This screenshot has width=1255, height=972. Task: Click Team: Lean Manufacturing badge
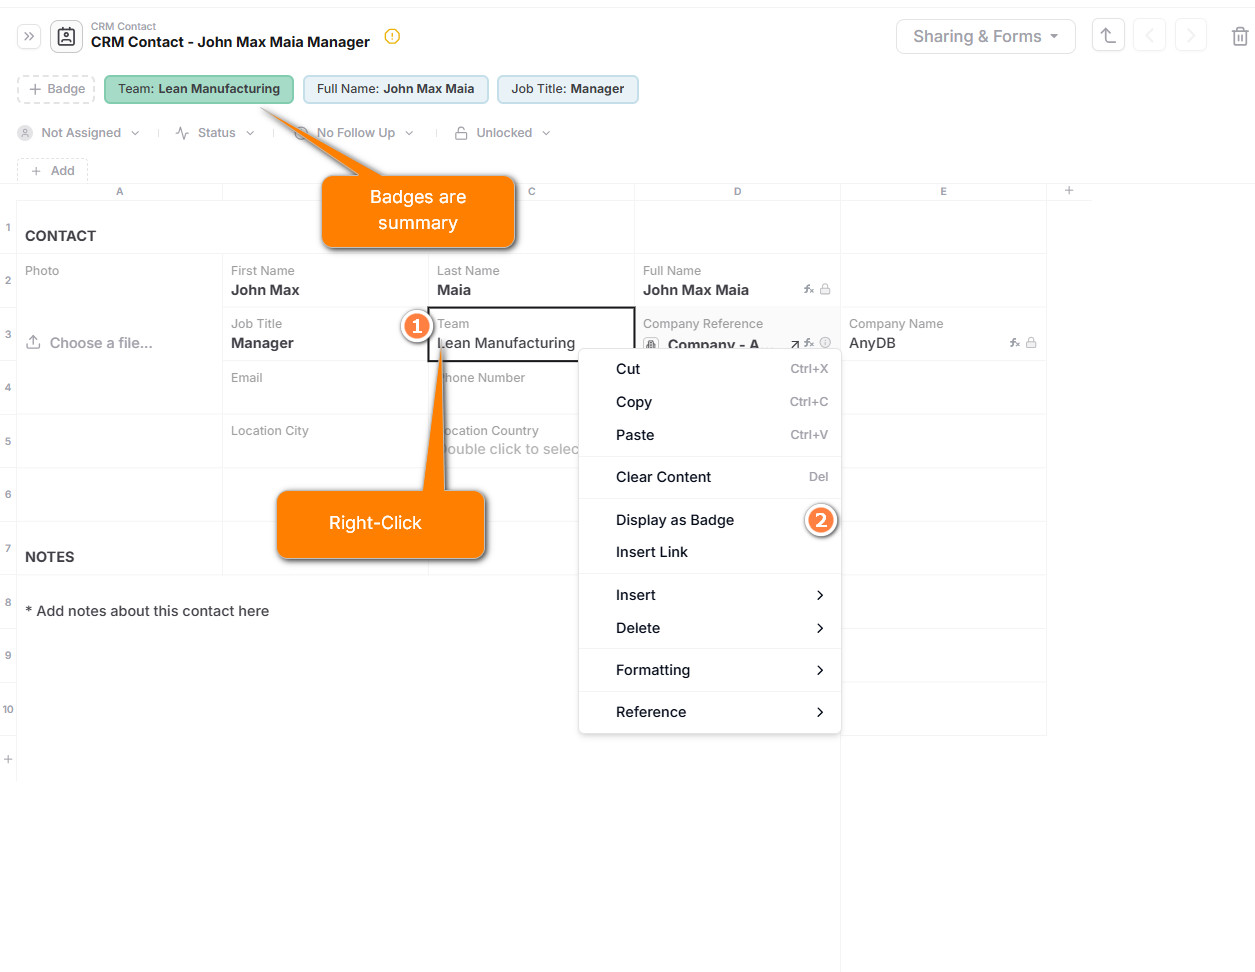pyautogui.click(x=199, y=89)
